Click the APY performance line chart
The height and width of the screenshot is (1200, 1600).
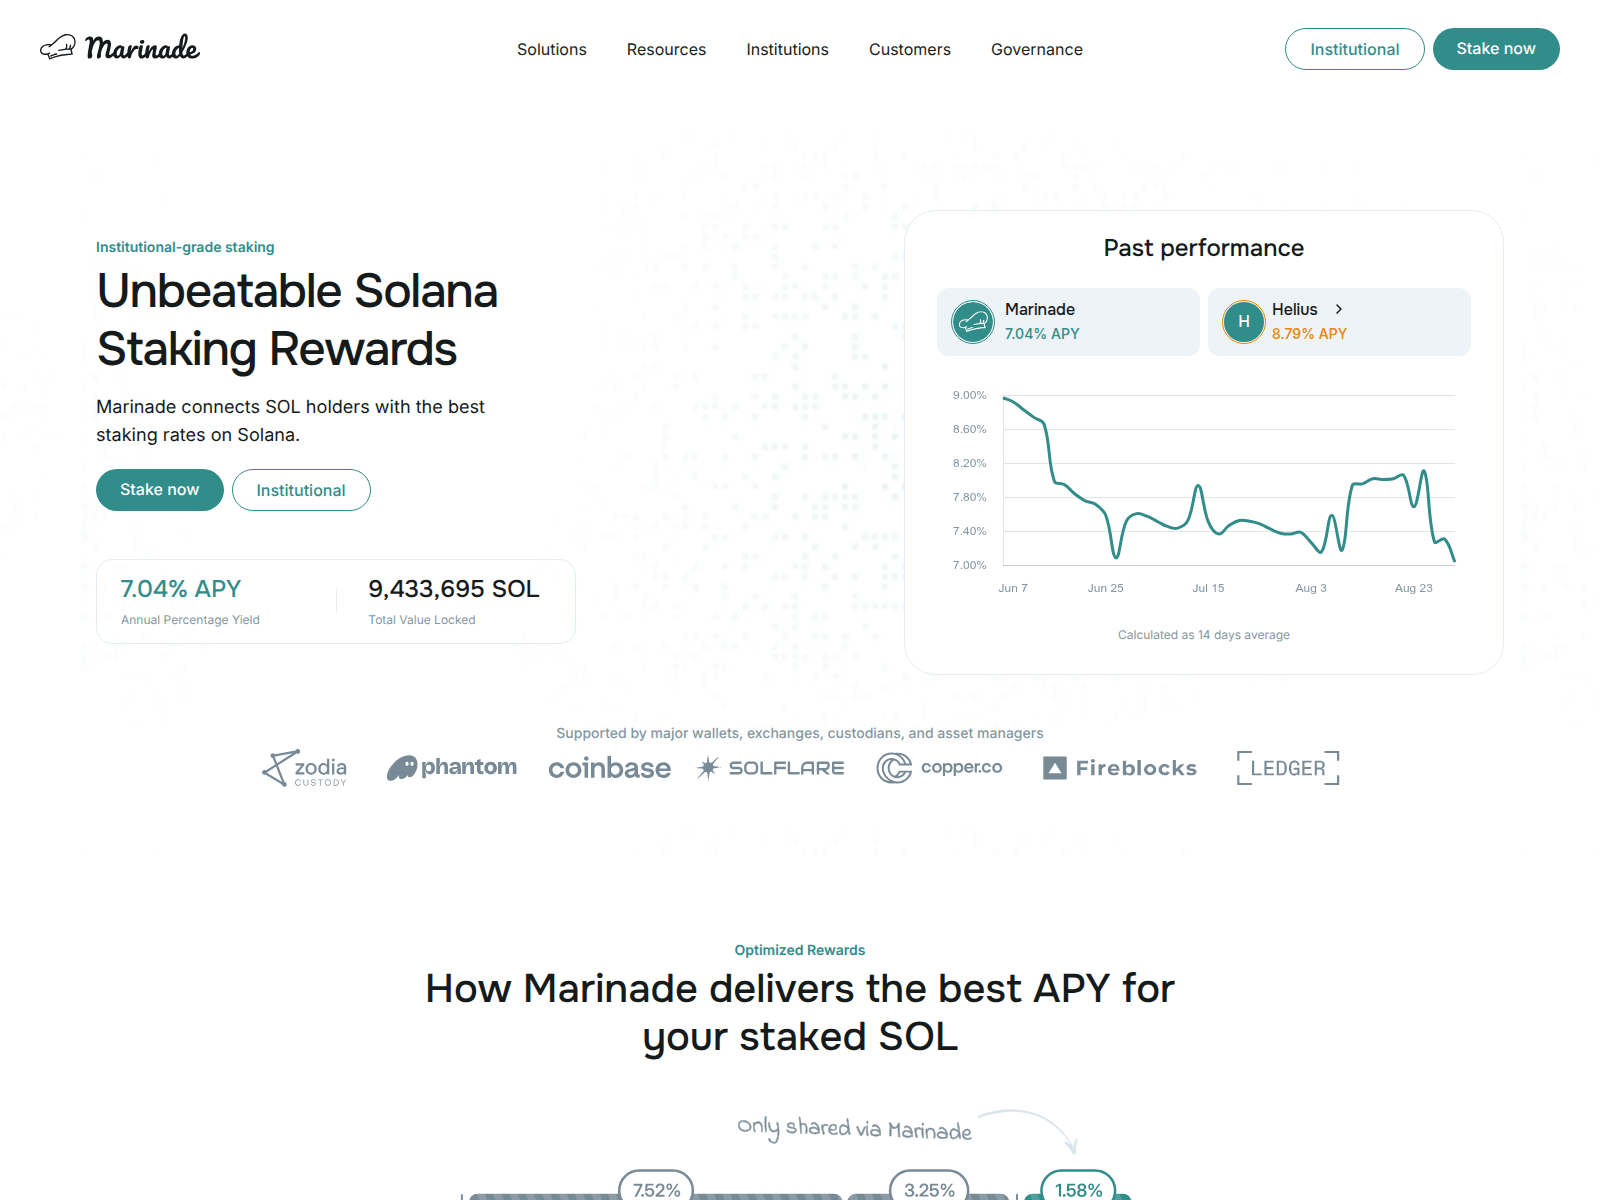coord(1229,480)
